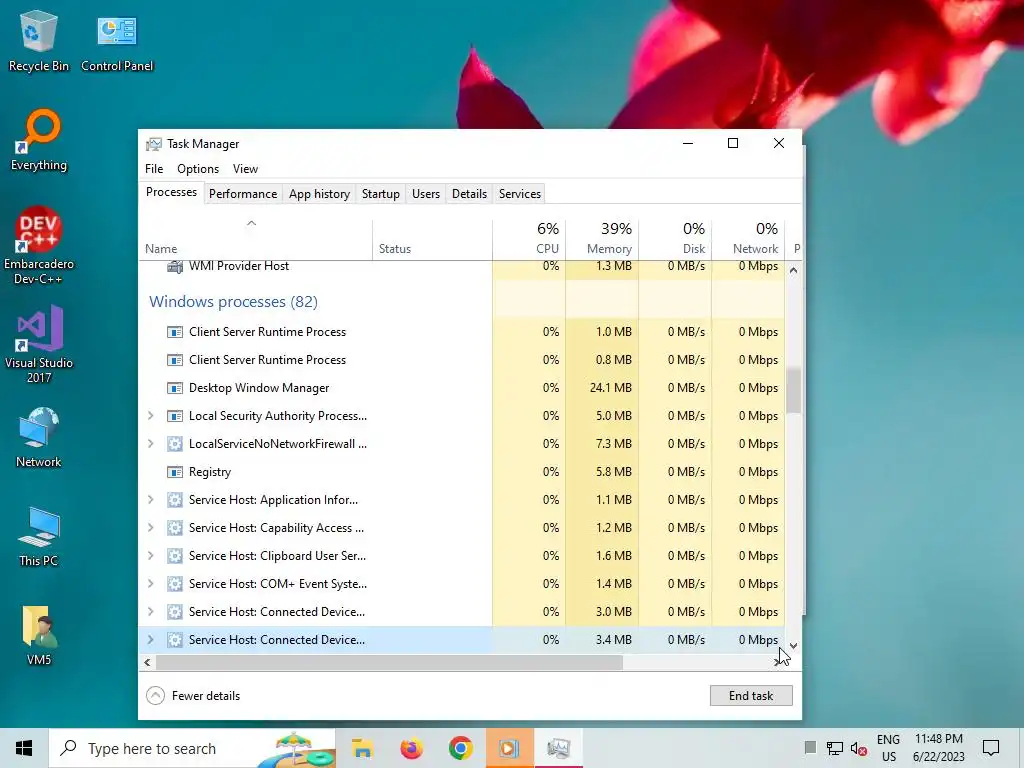Launch Firefox from the taskbar

[411, 748]
